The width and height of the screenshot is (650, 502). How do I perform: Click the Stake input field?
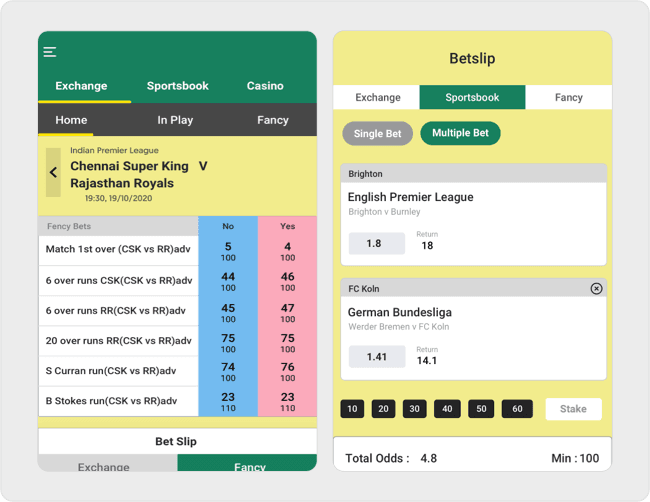(573, 409)
